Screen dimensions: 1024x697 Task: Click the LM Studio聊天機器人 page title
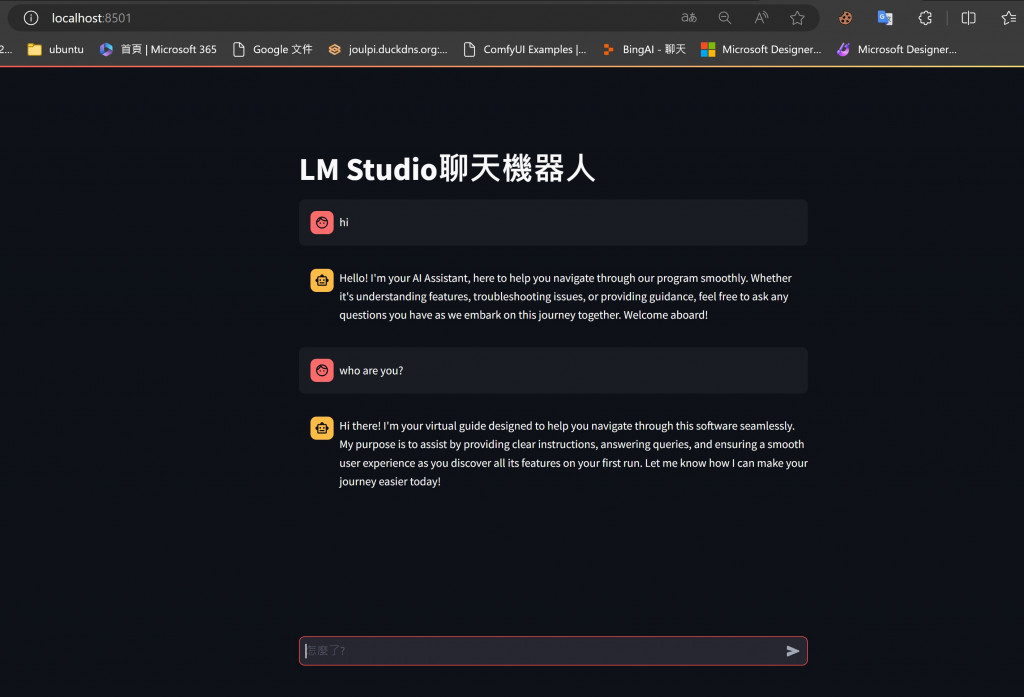[447, 169]
